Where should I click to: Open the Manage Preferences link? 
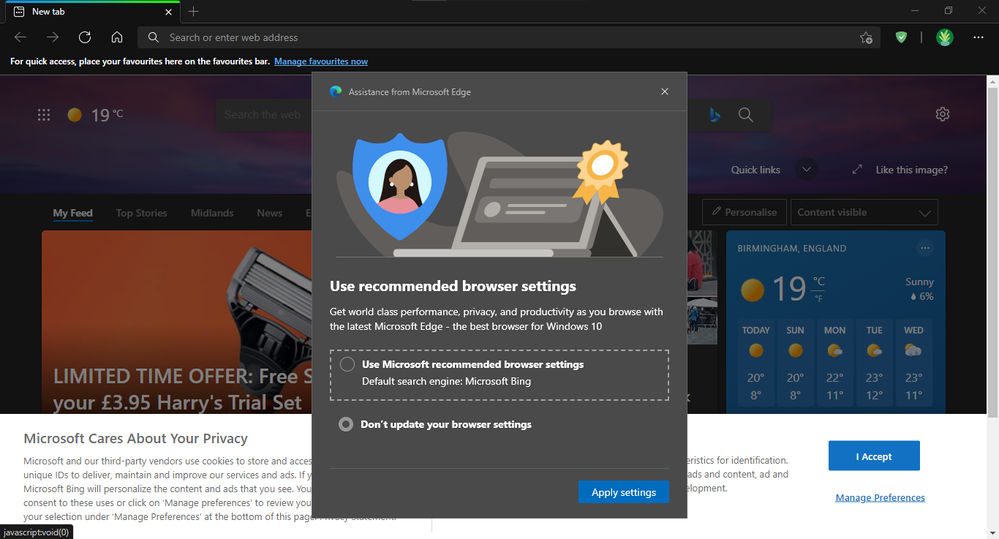click(x=880, y=498)
